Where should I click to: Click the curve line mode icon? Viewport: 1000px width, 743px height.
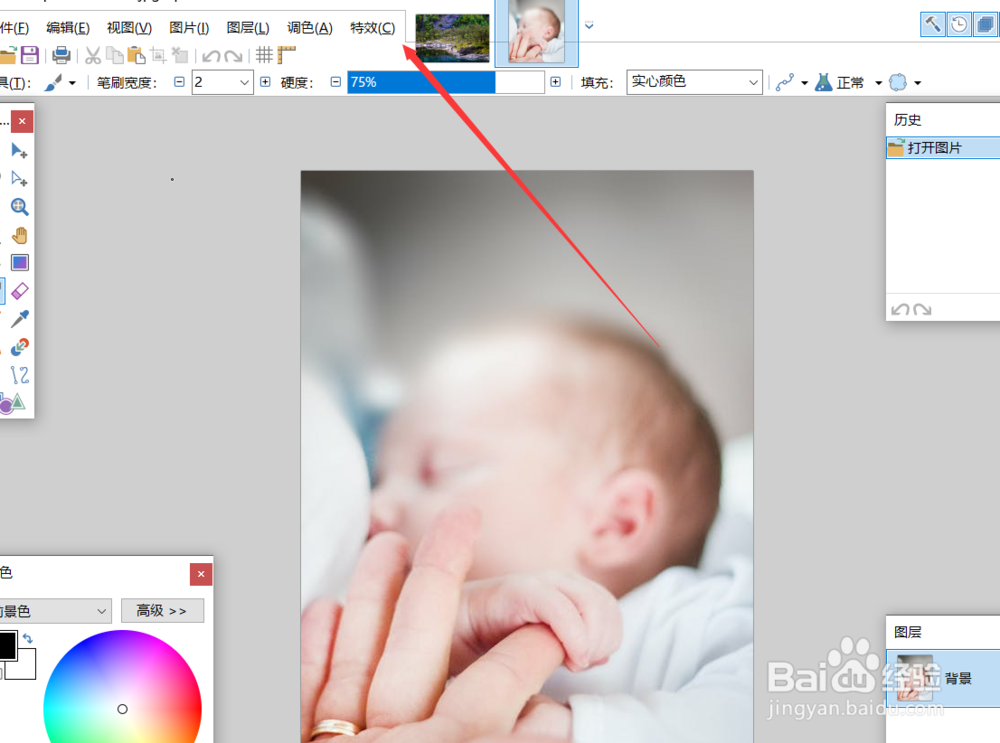(784, 82)
